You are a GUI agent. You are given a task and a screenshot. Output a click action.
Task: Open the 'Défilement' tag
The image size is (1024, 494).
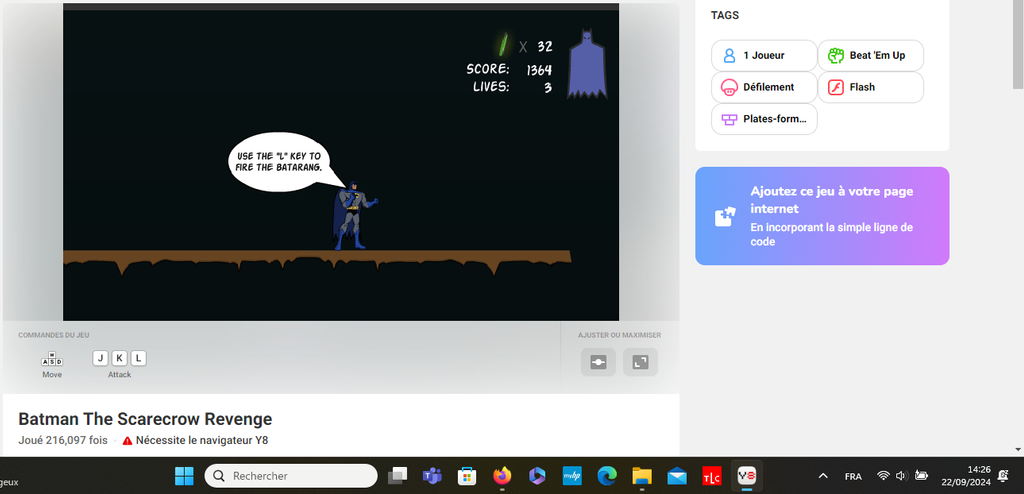[764, 87]
